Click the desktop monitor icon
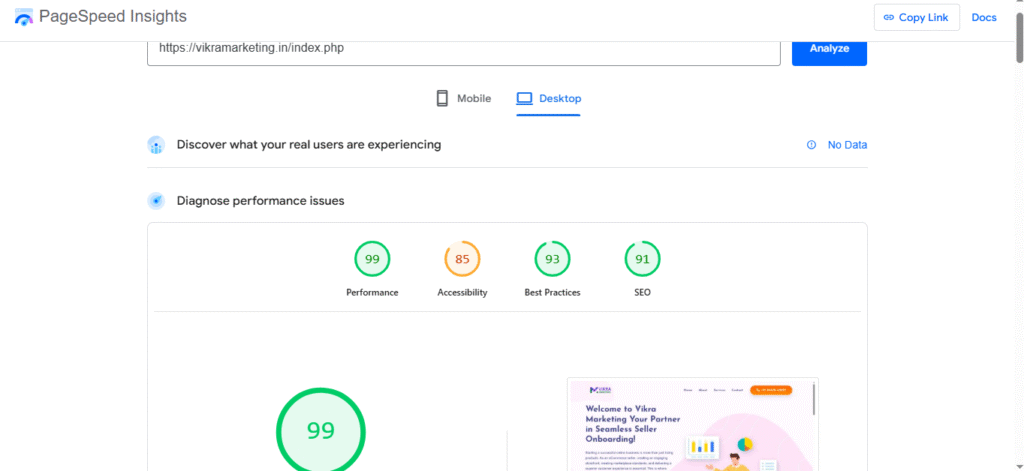Image resolution: width=1024 pixels, height=471 pixels. tap(524, 98)
